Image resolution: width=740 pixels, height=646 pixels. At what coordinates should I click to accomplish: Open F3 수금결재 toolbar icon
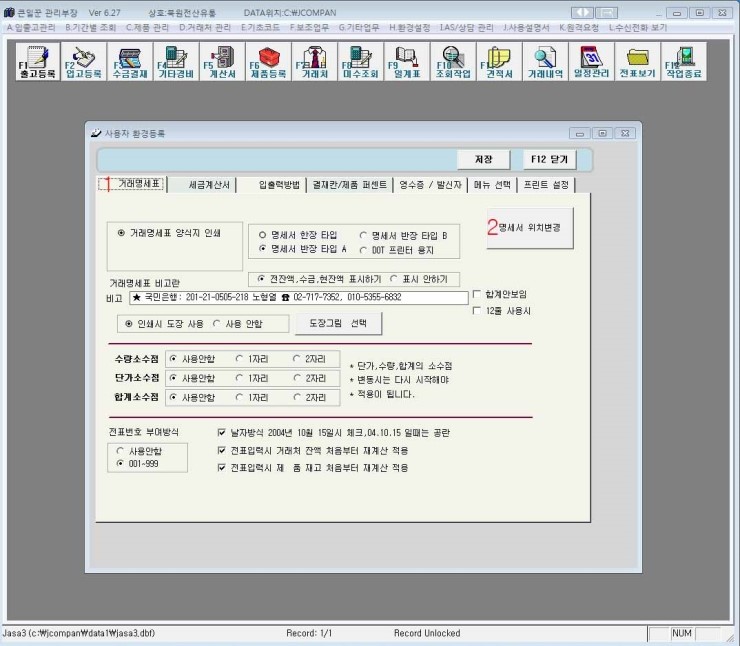[x=130, y=62]
